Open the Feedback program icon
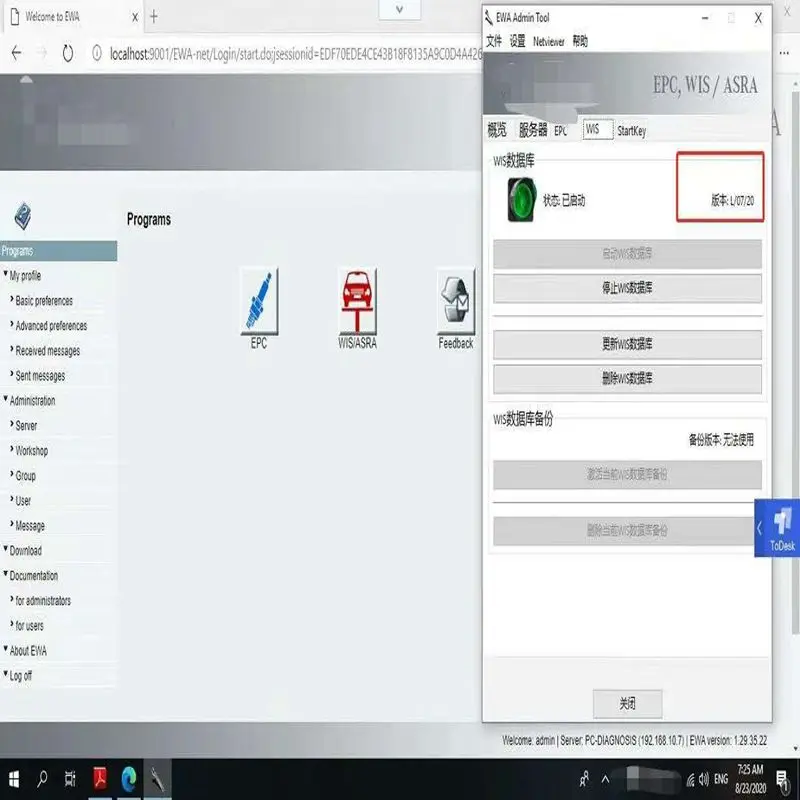 (x=456, y=302)
